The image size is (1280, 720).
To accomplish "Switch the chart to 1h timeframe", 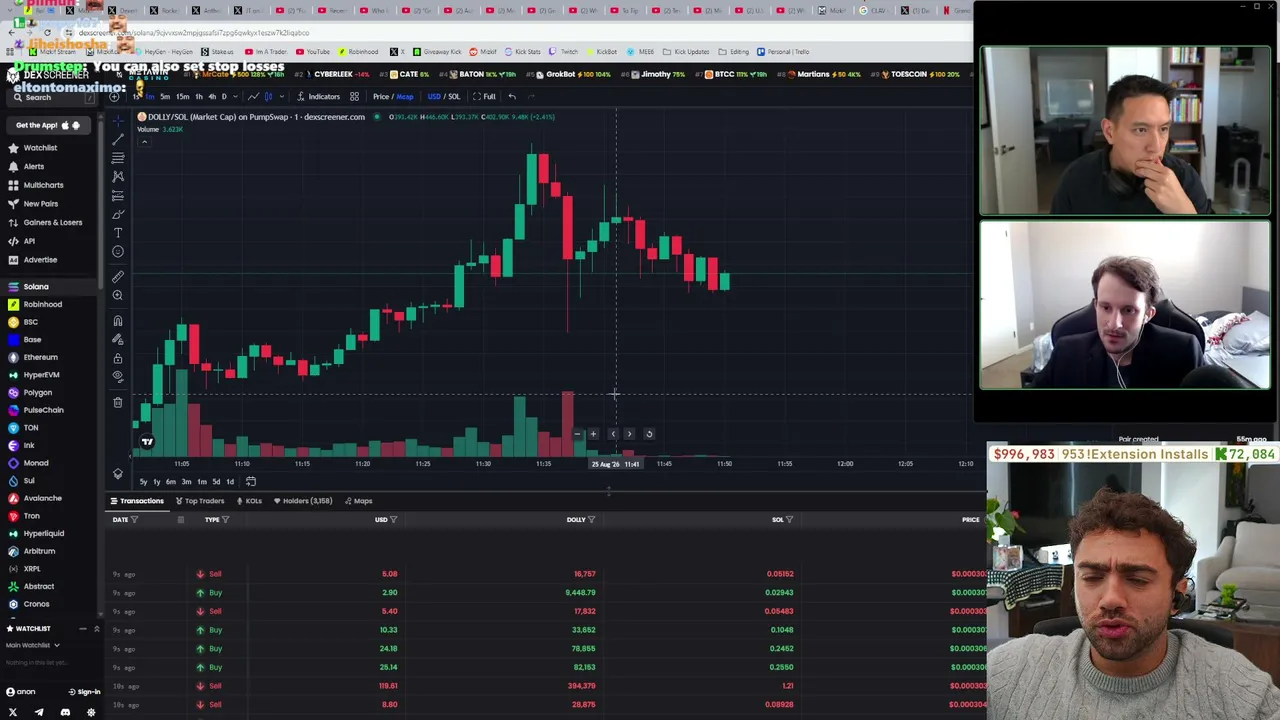I will [x=198, y=96].
